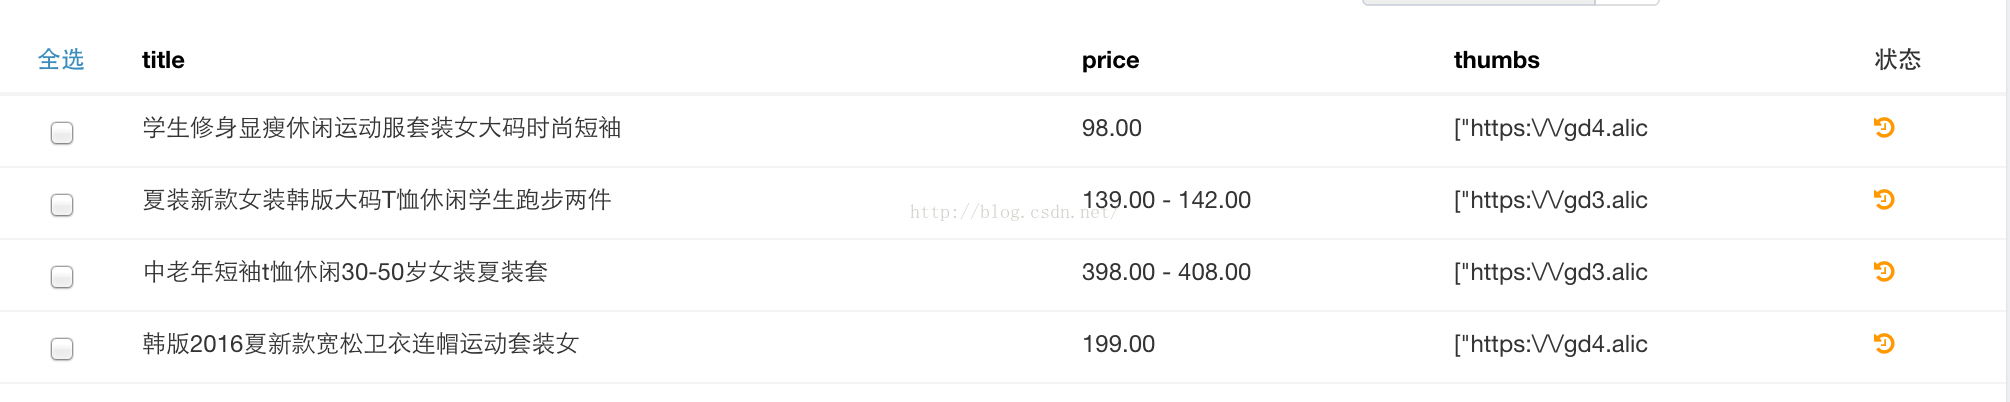Click the price column header
The width and height of the screenshot is (2010, 402).
point(1110,60)
